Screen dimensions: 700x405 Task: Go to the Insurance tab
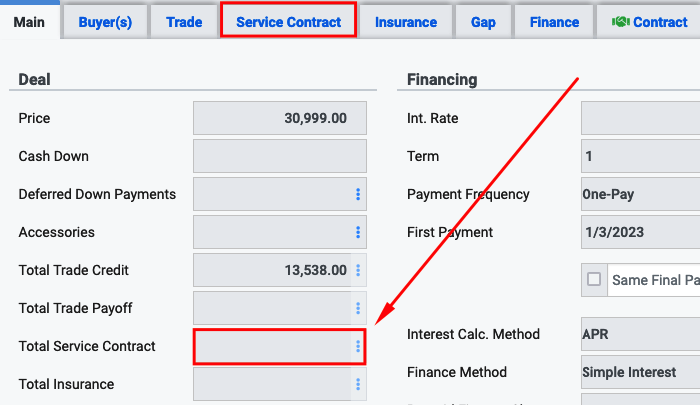coord(406,22)
